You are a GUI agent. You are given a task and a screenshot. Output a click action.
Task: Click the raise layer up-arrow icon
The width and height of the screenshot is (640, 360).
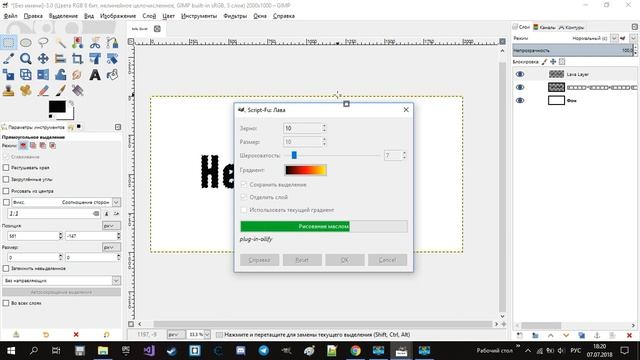pyautogui.click(x=551, y=336)
